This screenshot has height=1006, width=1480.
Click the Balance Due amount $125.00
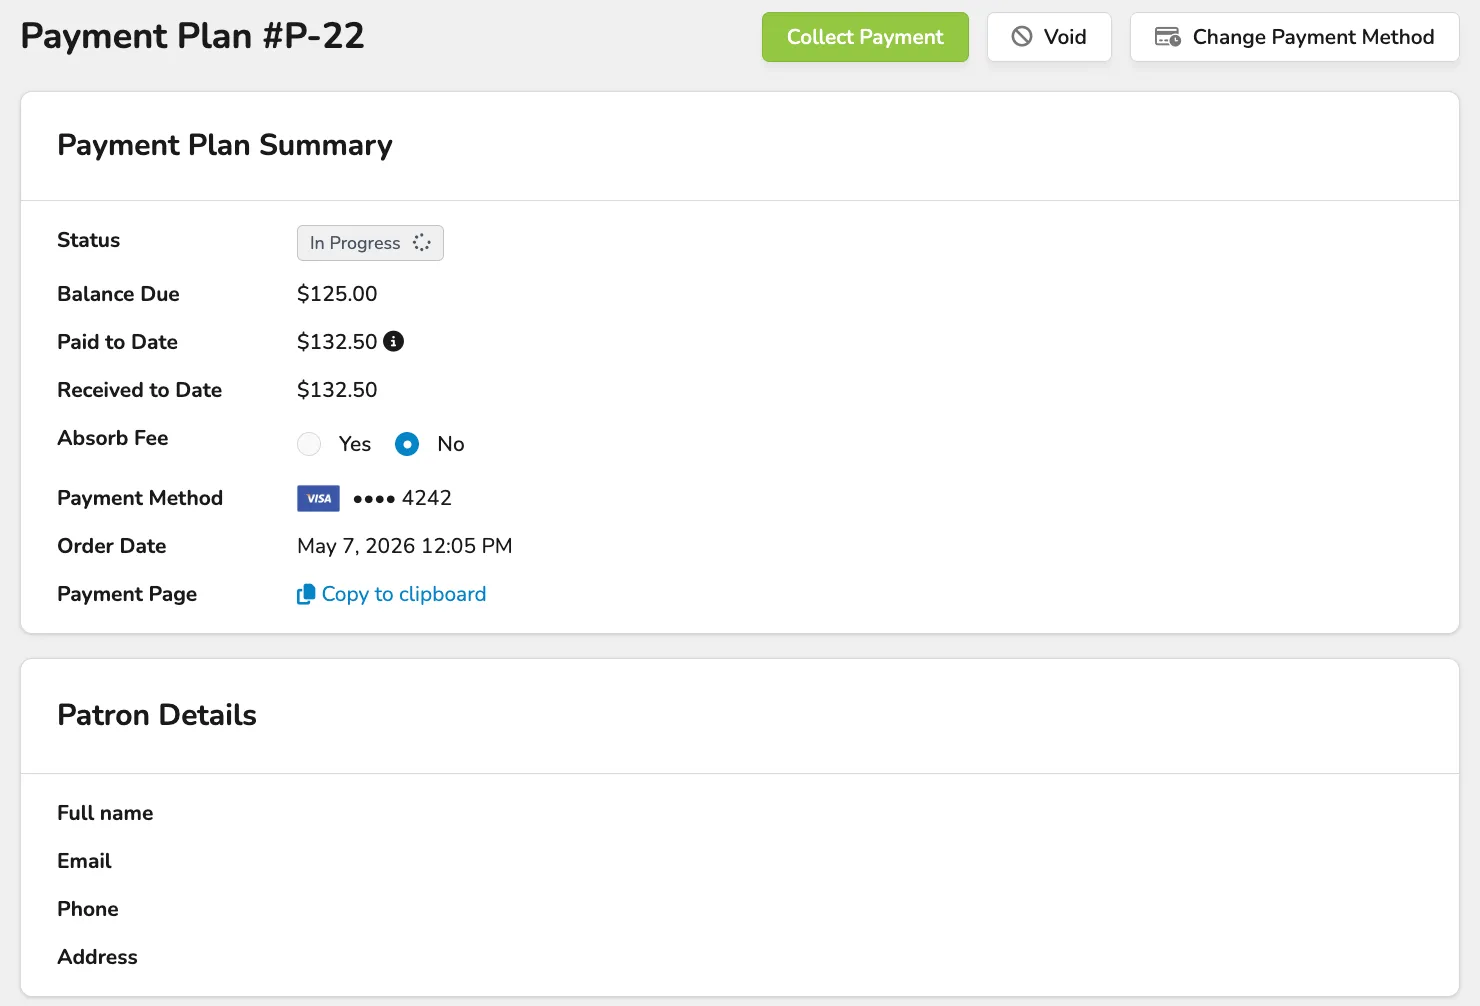tap(337, 294)
